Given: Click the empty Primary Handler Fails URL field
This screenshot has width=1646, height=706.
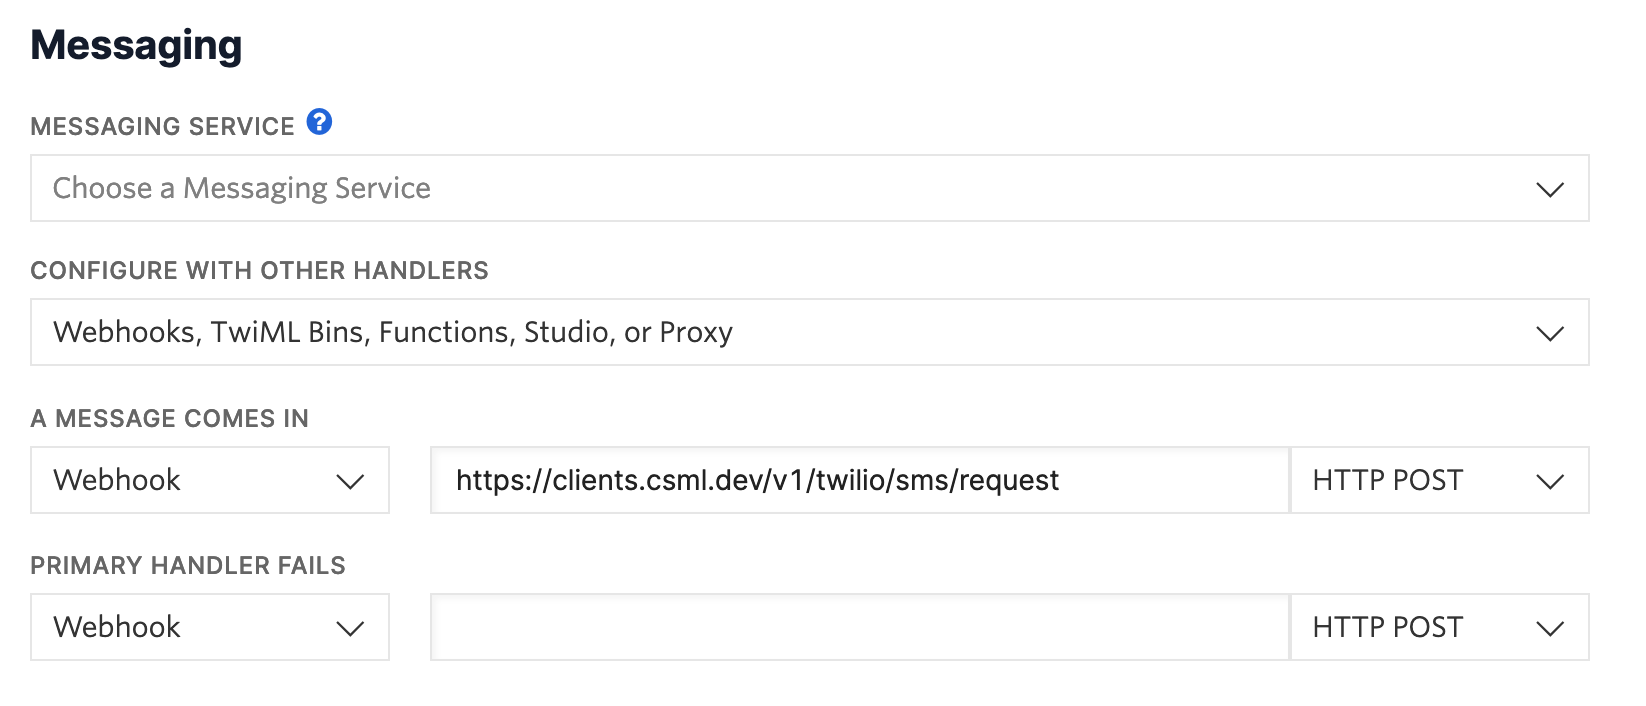Looking at the screenshot, I should pos(860,627).
